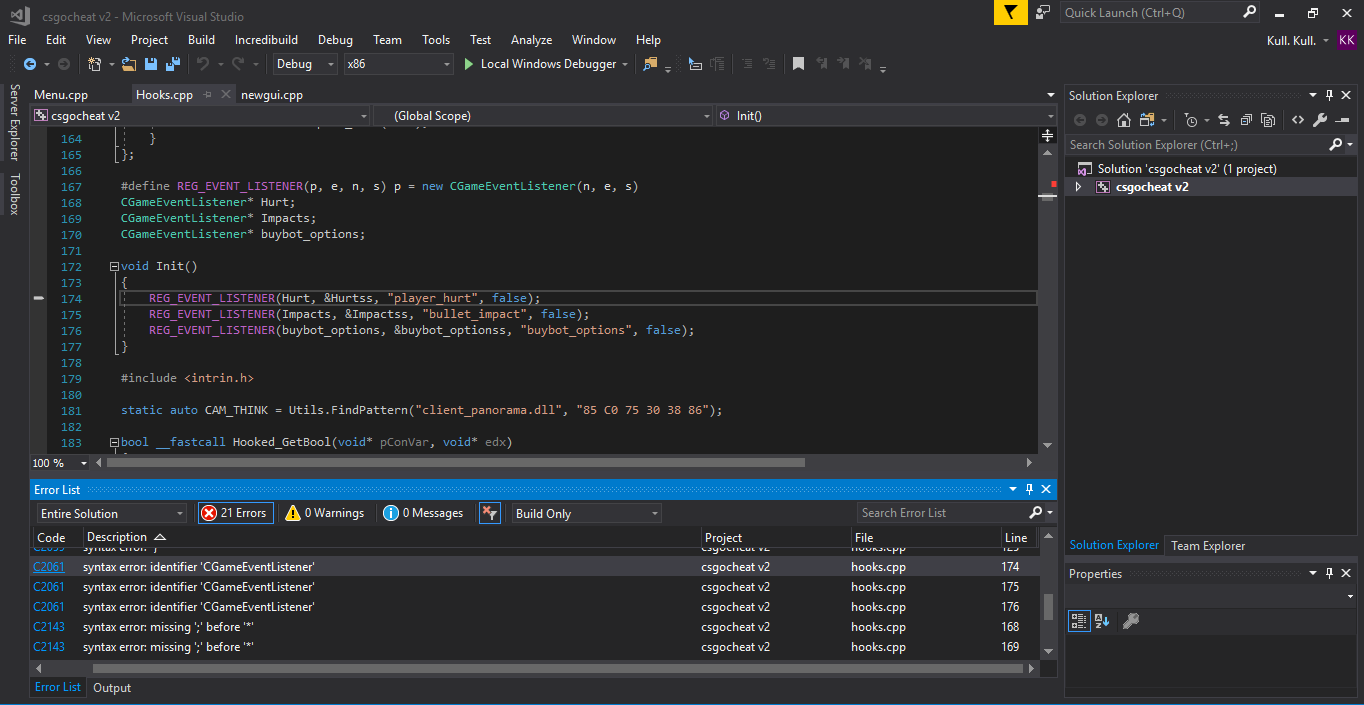Click the Open File toolbar icon

point(129,64)
